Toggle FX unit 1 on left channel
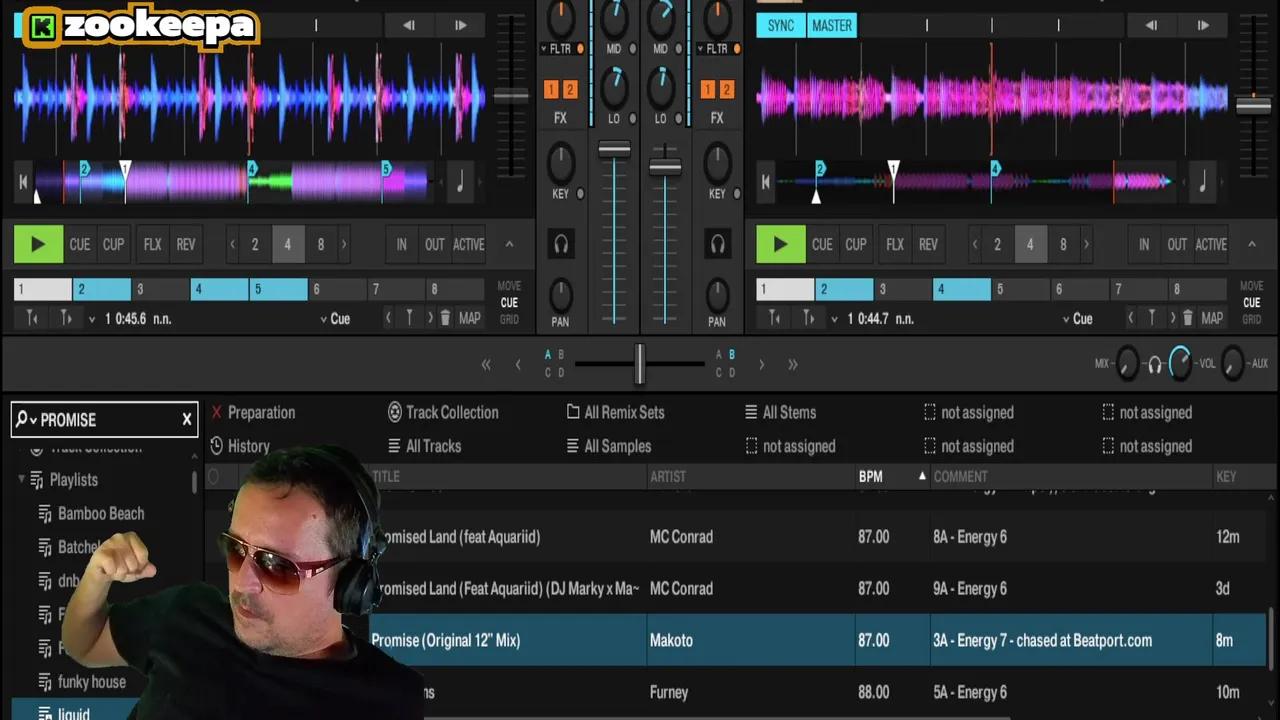The height and width of the screenshot is (720, 1280). [x=550, y=90]
